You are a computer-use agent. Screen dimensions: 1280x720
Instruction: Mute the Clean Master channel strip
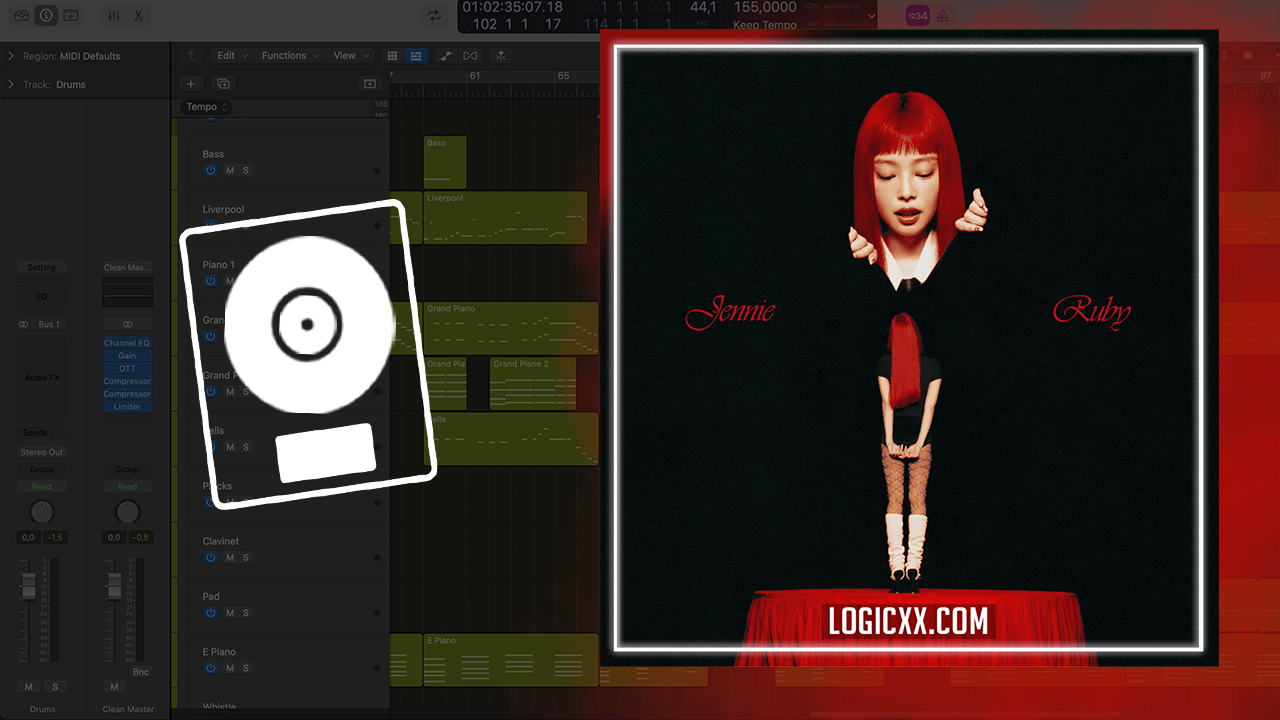pos(114,687)
